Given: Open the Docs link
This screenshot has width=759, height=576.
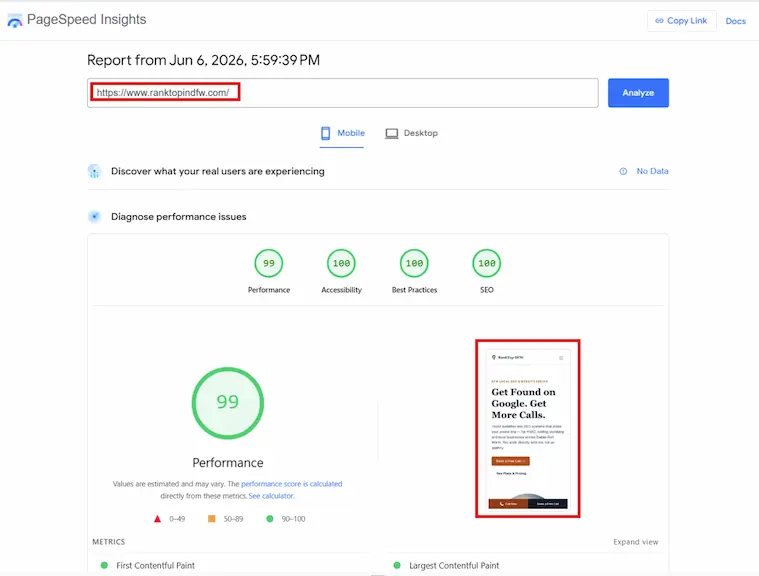Looking at the screenshot, I should pos(735,21).
